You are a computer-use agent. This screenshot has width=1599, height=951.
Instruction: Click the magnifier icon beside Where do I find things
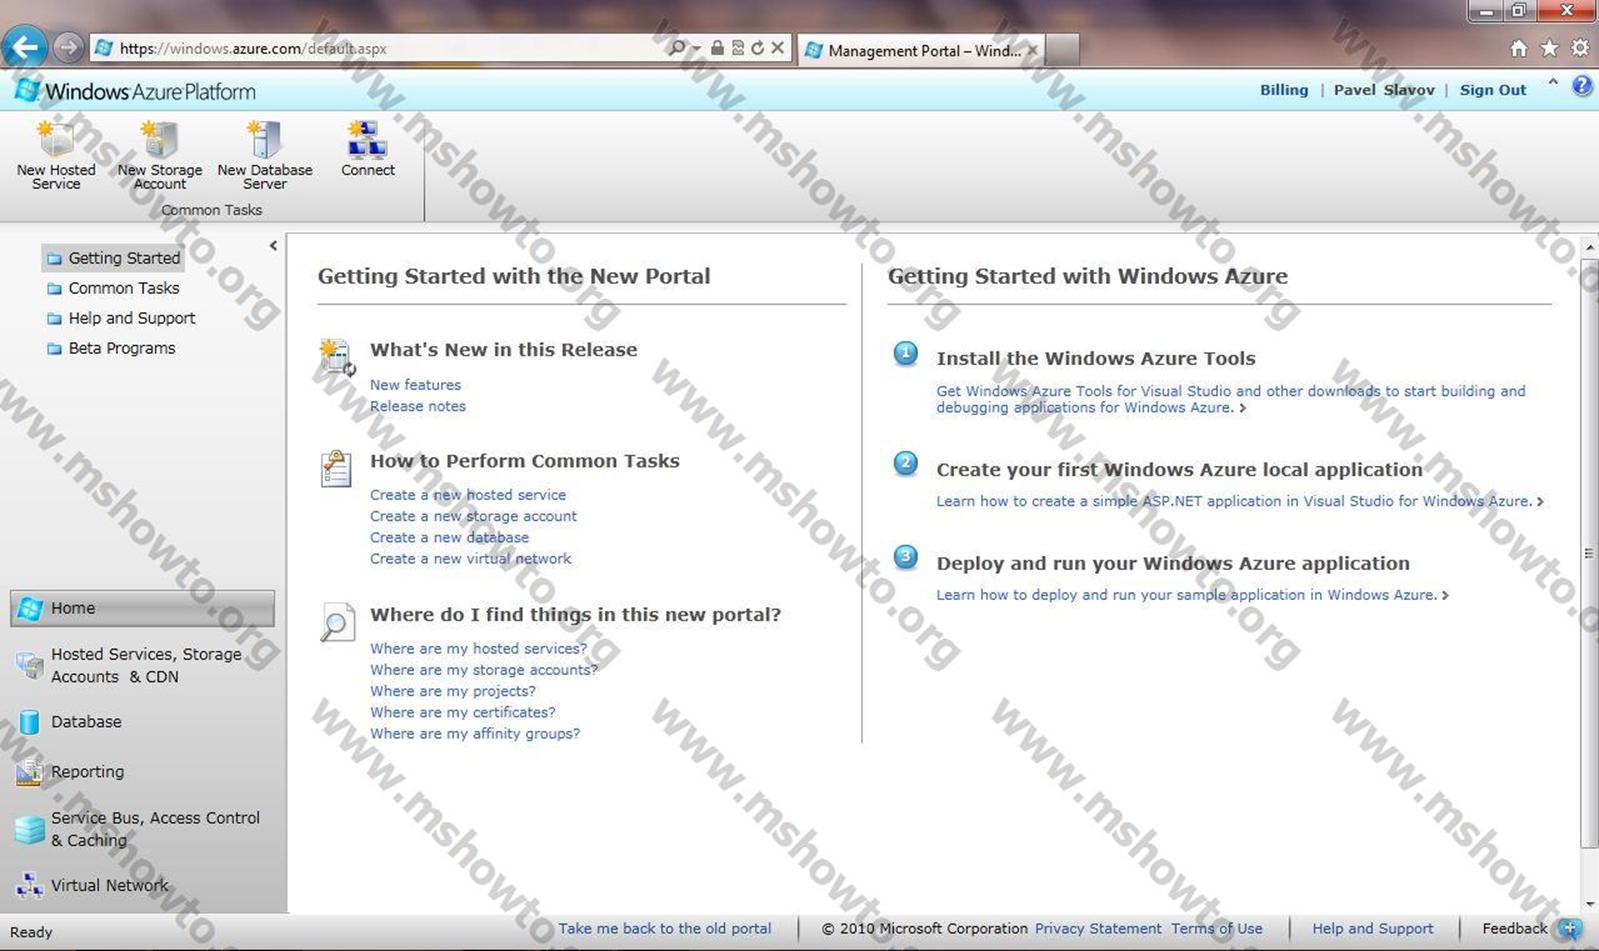point(337,622)
